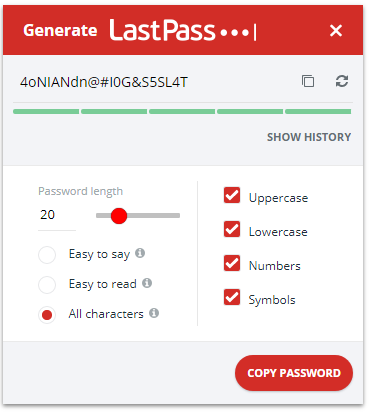Choose the All characters radio option
The width and height of the screenshot is (370, 413).
(47, 315)
